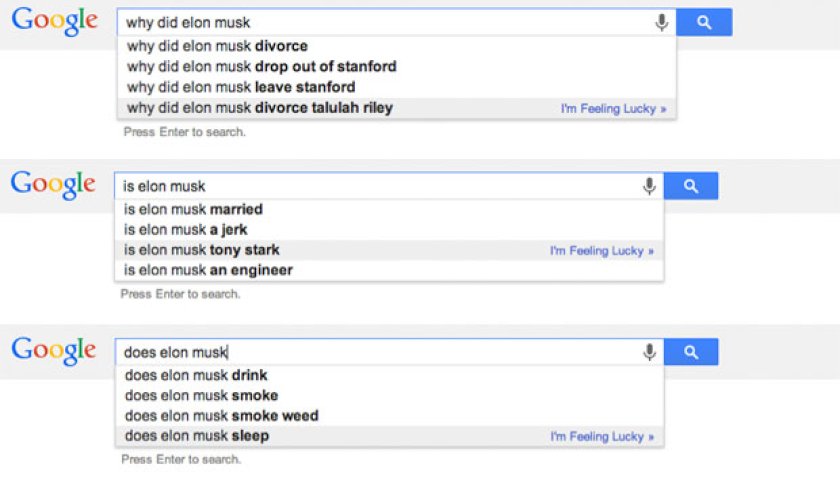840x485 pixels.
Task: Click I'm Feeling Lucky beside 'tony stark'
Action: (x=602, y=251)
